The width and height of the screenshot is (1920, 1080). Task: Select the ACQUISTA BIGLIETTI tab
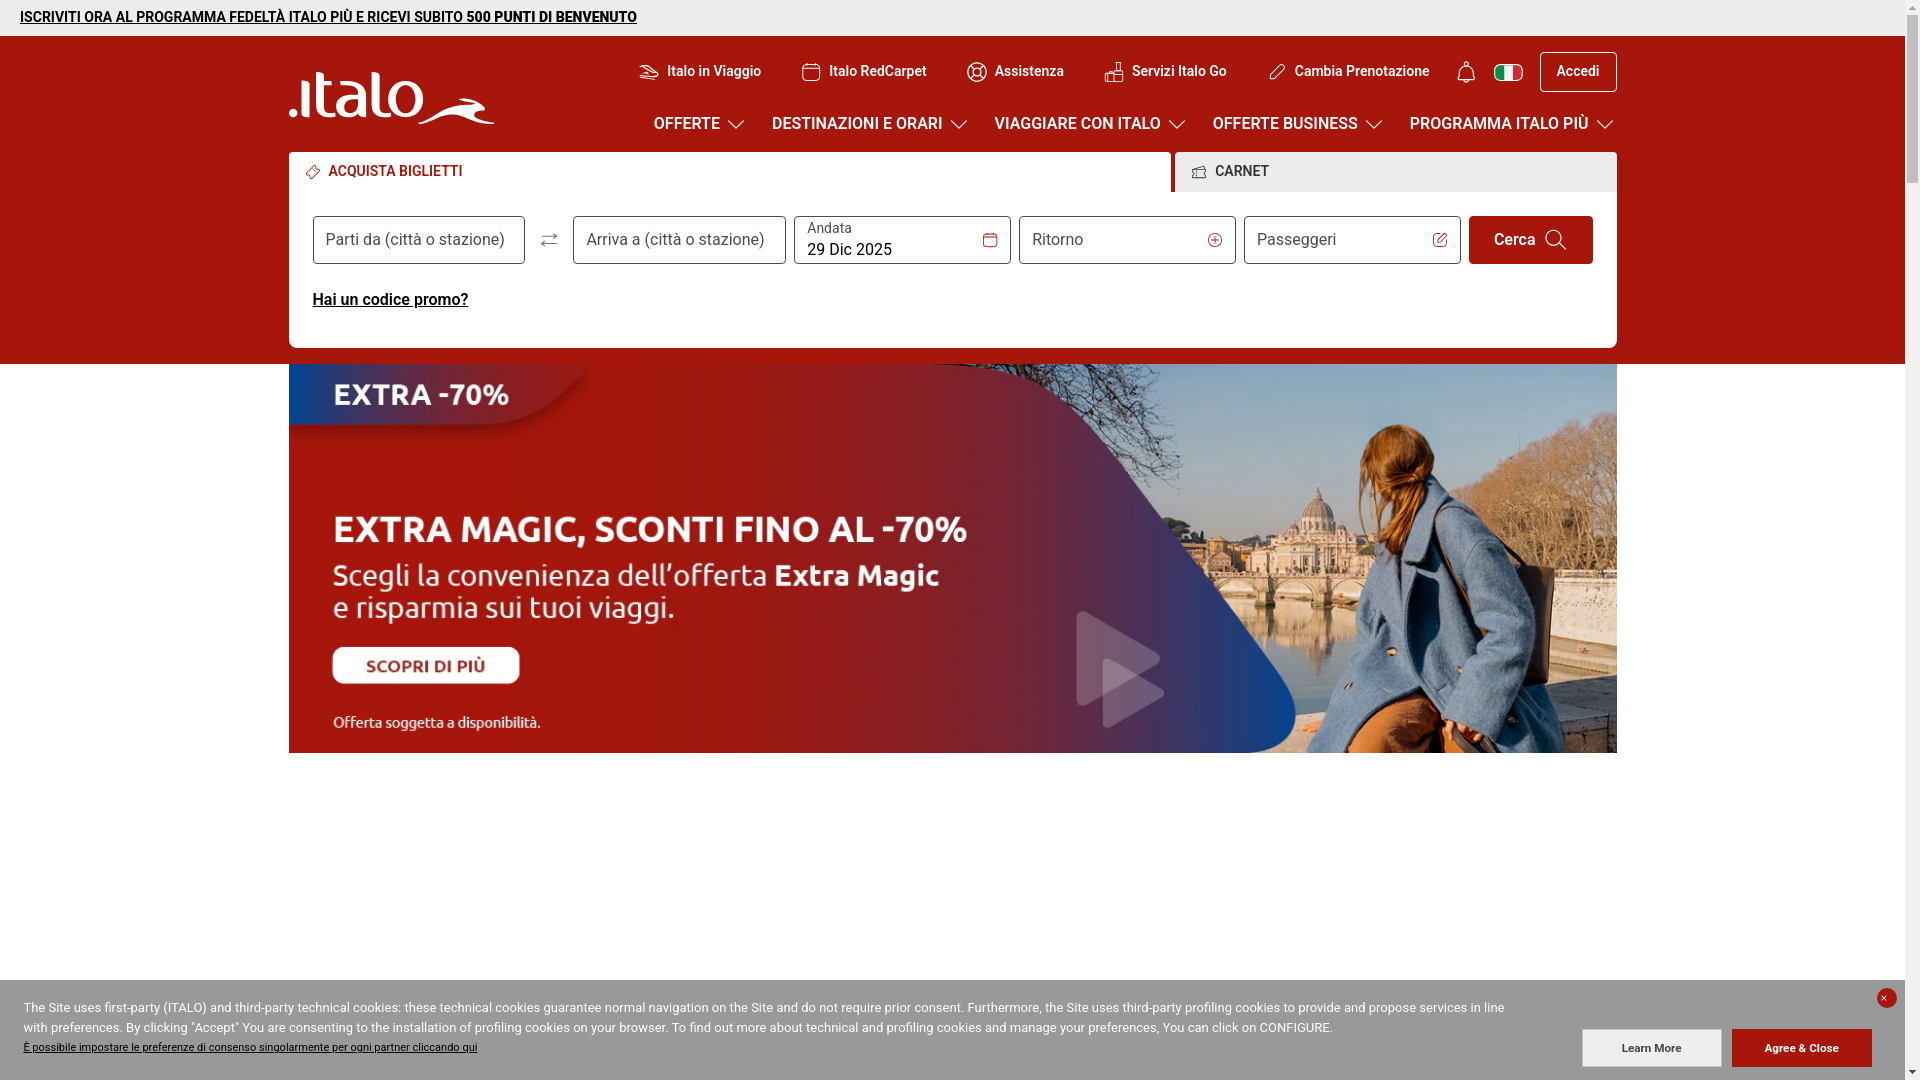[x=730, y=172]
